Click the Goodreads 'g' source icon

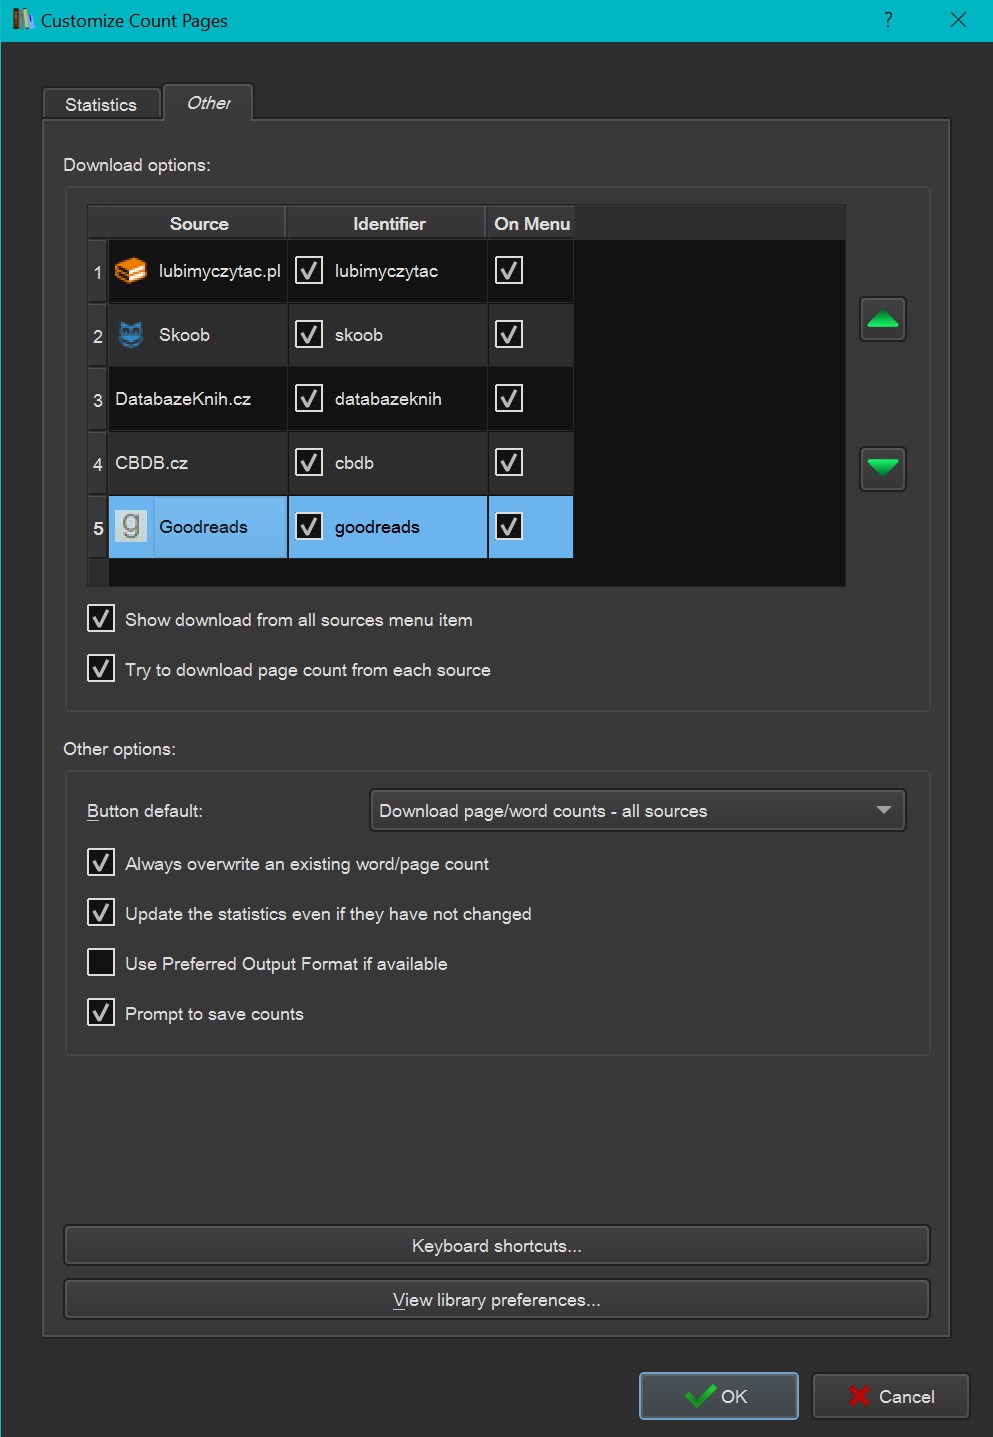tap(131, 526)
